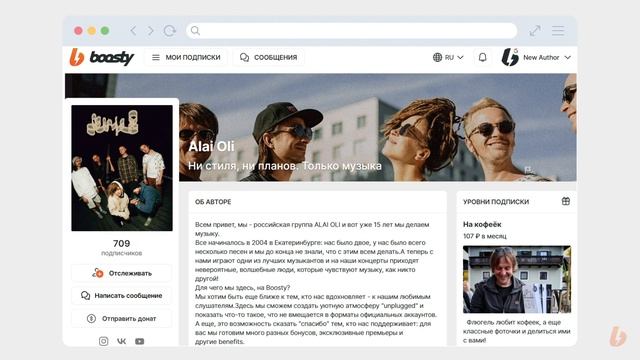This screenshot has width=640, height=360.
Task: Click the red close window dot
Action: [78, 31]
